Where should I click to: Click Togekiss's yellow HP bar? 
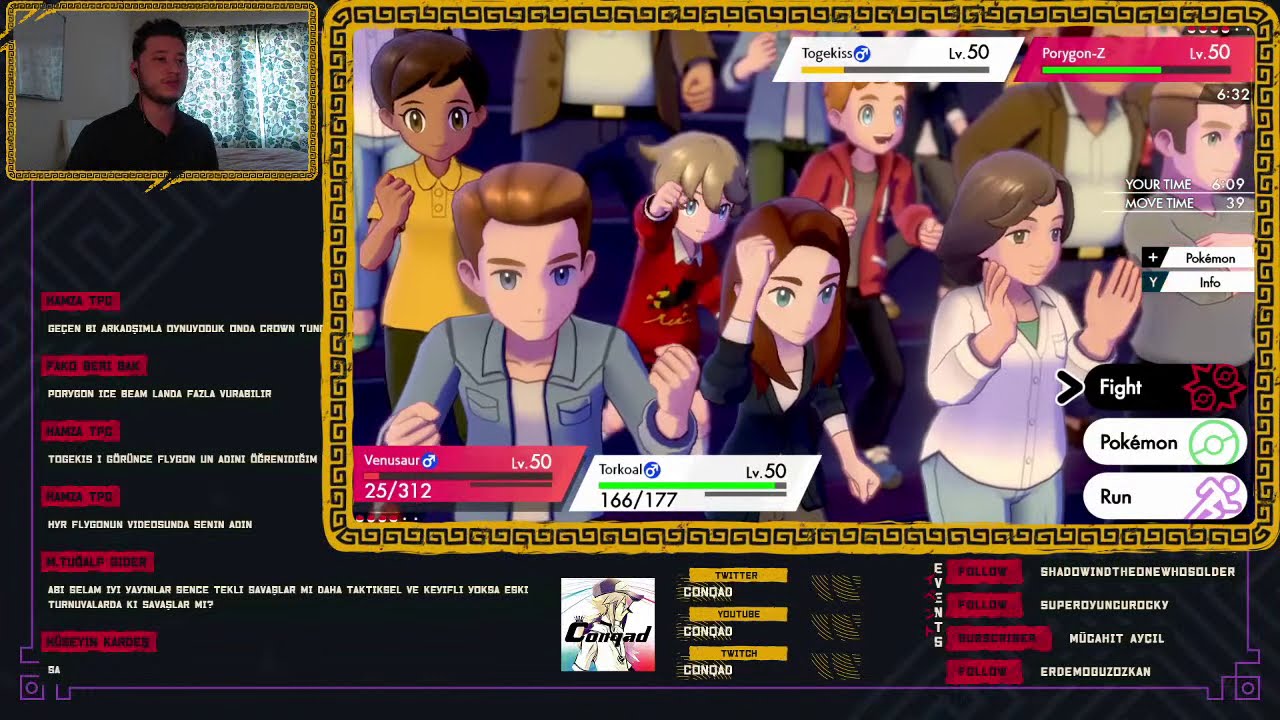coord(895,70)
